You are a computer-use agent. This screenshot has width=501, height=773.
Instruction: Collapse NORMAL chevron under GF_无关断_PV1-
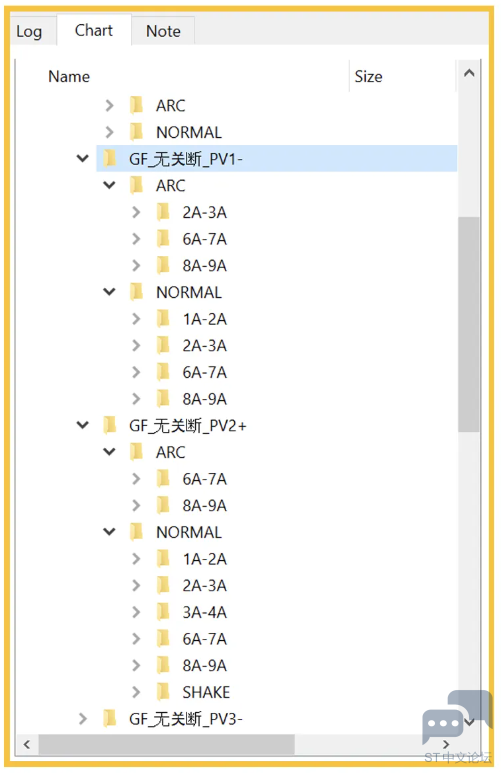[109, 292]
